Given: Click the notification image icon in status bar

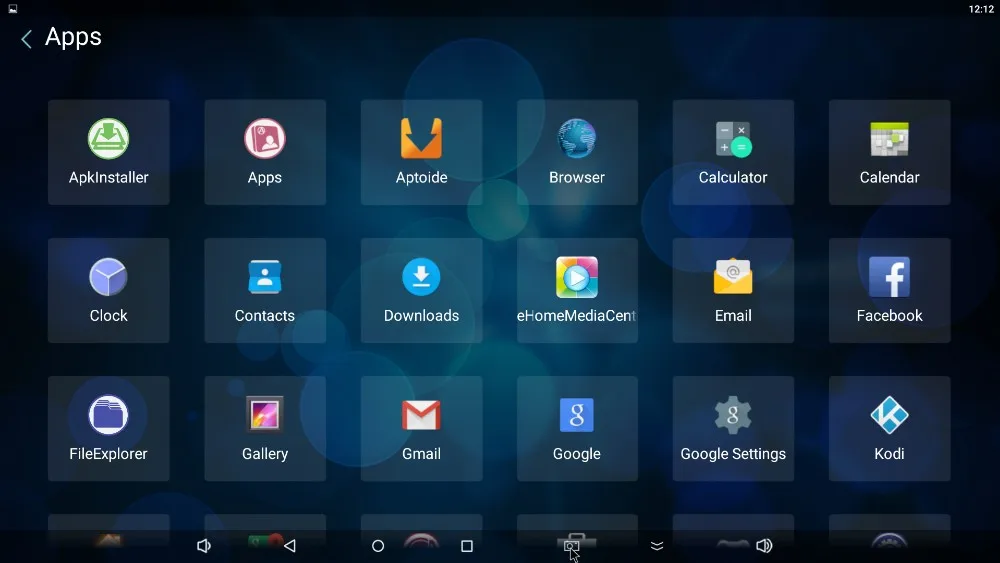Looking at the screenshot, I should (x=13, y=9).
